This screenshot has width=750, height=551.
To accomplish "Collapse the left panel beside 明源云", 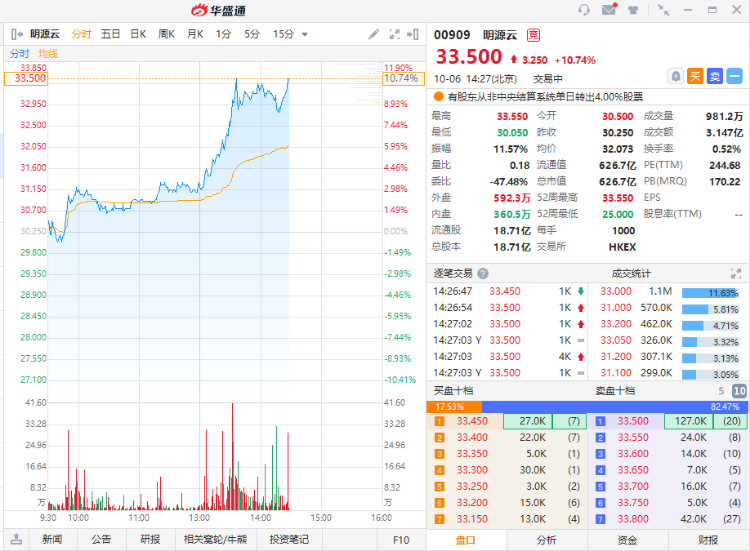I will coord(17,34).
